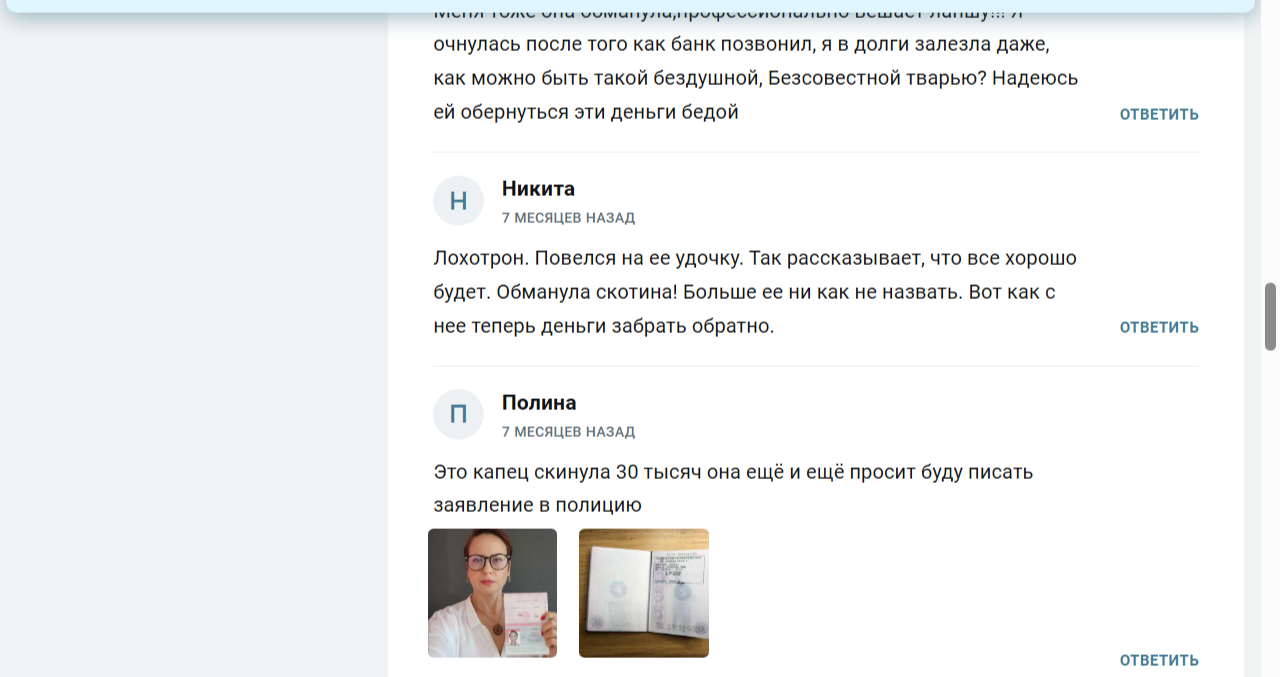Open the author name Полина
The height and width of the screenshot is (677, 1280).
coord(539,403)
